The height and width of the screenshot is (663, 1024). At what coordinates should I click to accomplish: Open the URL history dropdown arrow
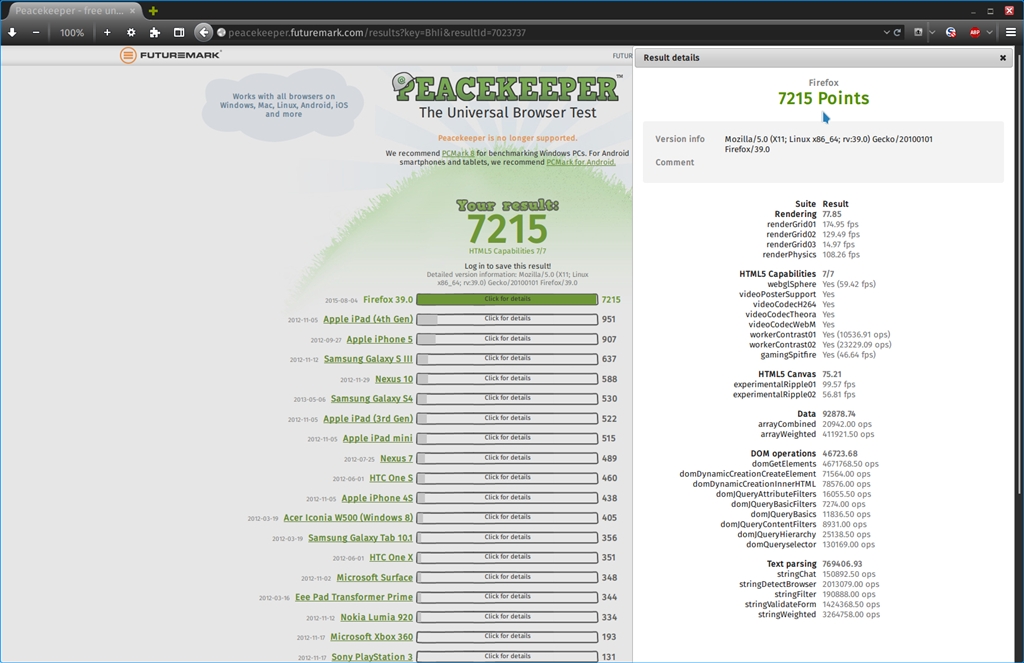(x=886, y=32)
